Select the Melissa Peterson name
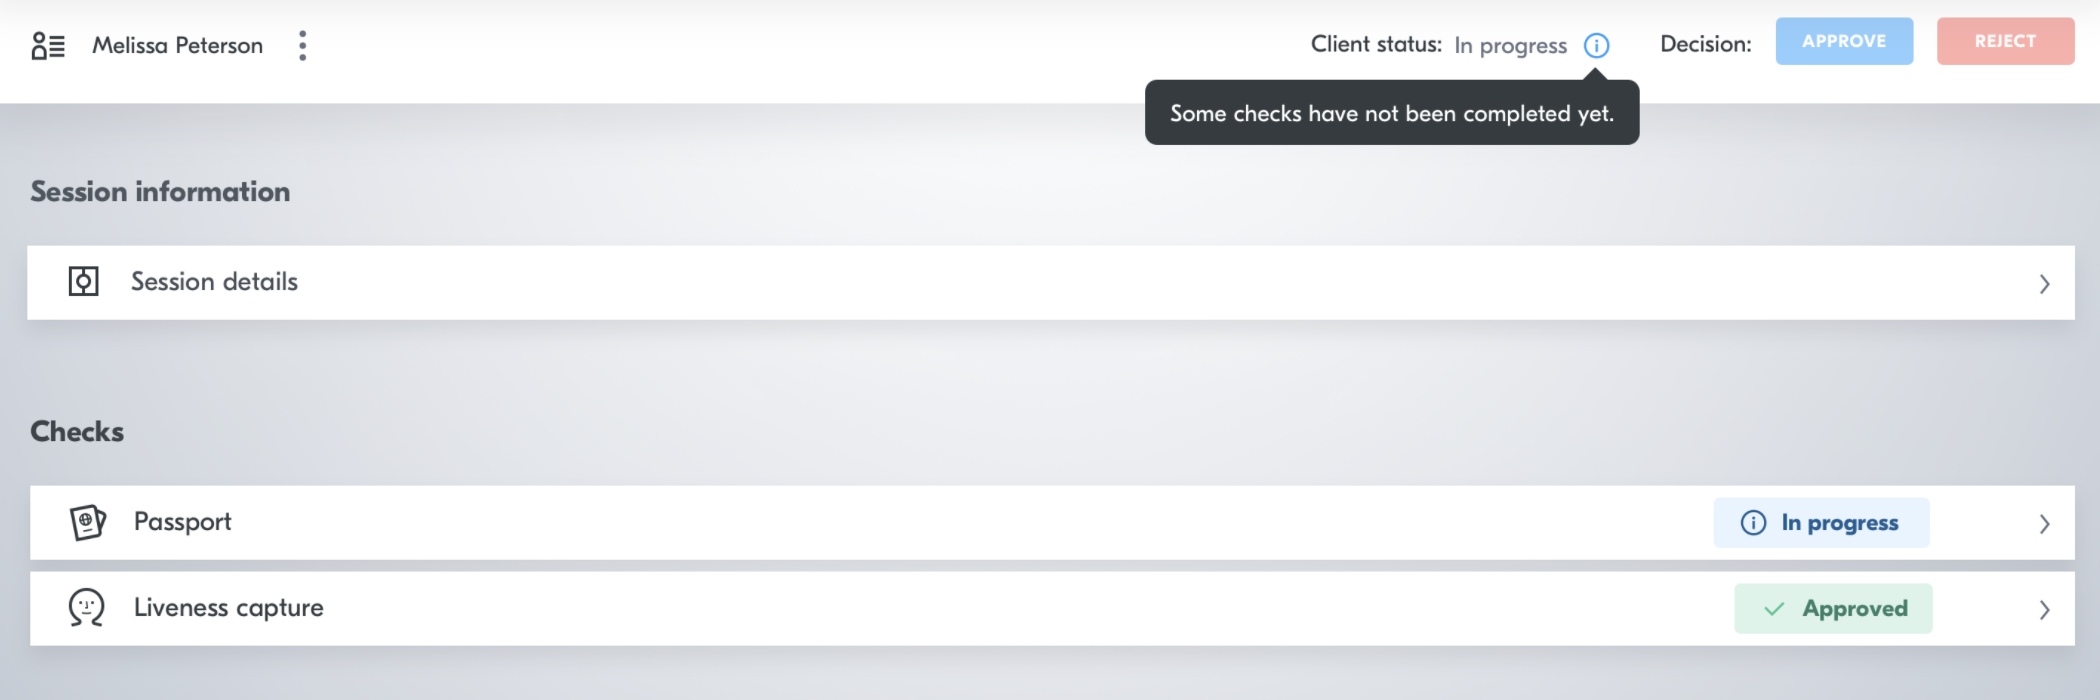 (178, 46)
